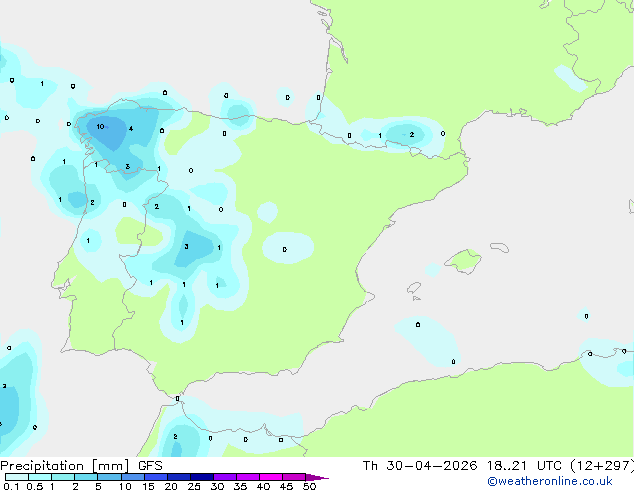Click the arrow tip beyond 50 on legend

pos(317,478)
